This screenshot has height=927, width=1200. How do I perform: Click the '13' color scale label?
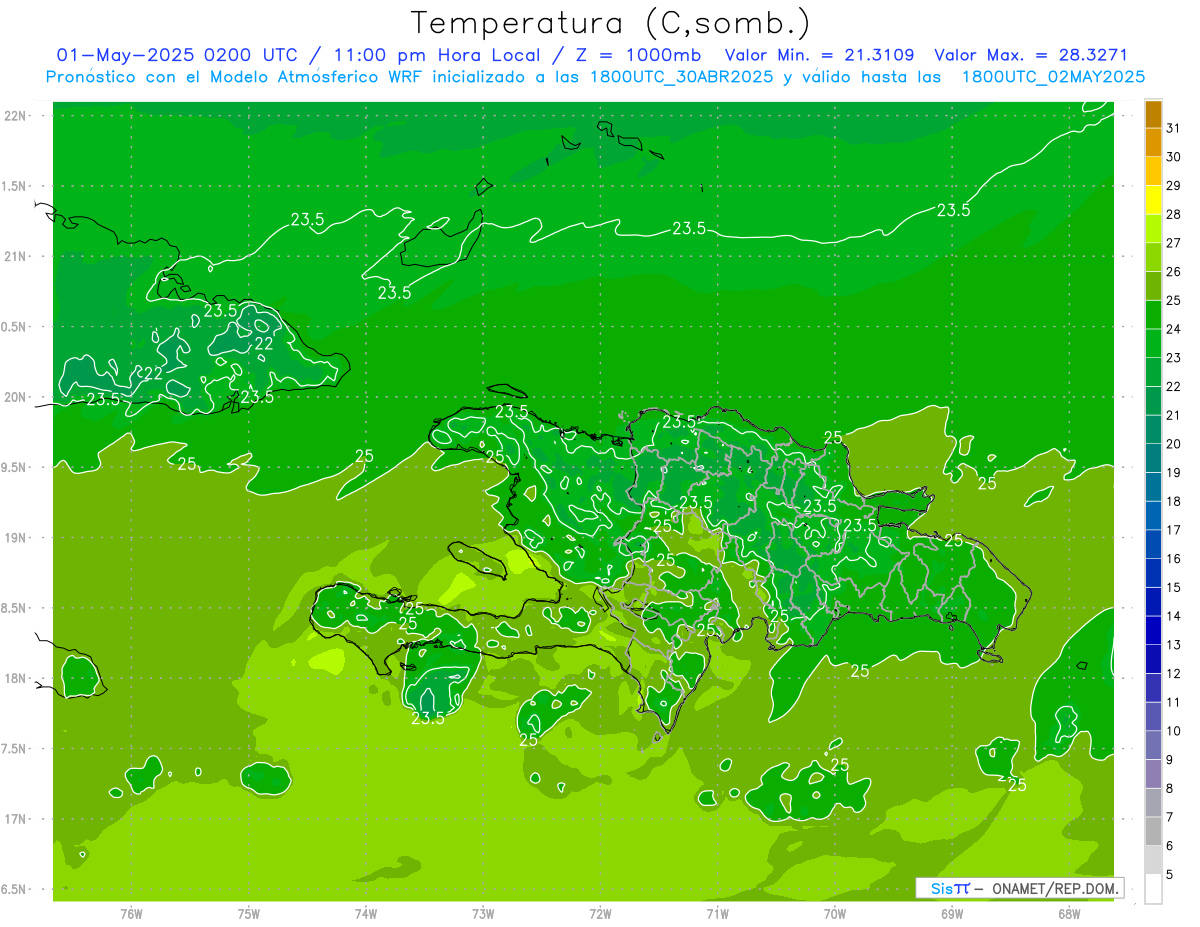1174,645
